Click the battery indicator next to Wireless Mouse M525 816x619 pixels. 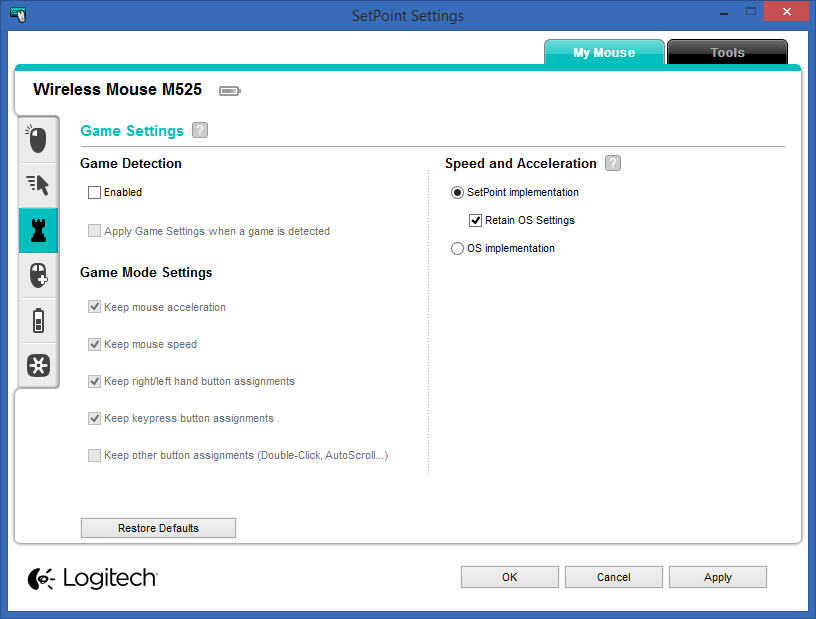pos(230,91)
